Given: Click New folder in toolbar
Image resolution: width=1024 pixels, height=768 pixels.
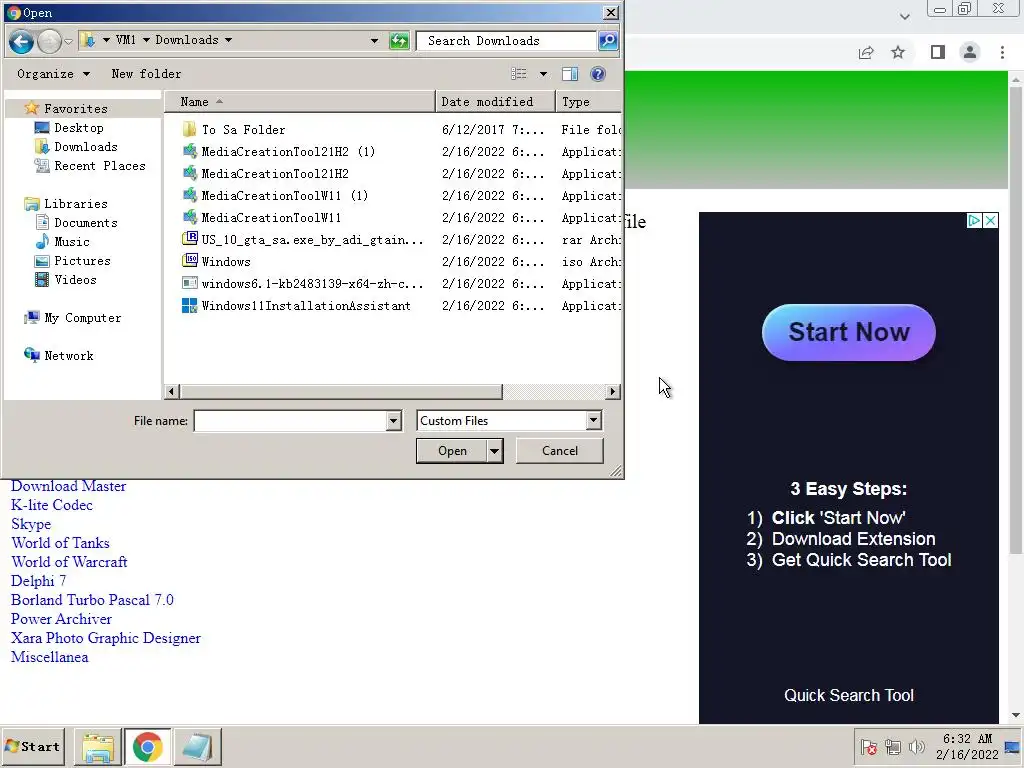Looking at the screenshot, I should coord(146,74).
